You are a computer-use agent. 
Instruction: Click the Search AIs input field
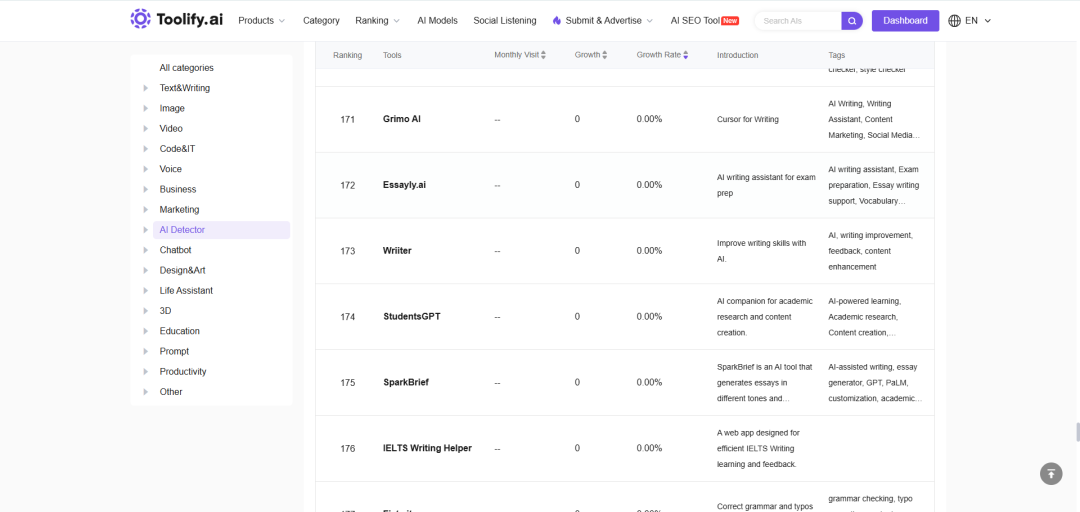(799, 21)
